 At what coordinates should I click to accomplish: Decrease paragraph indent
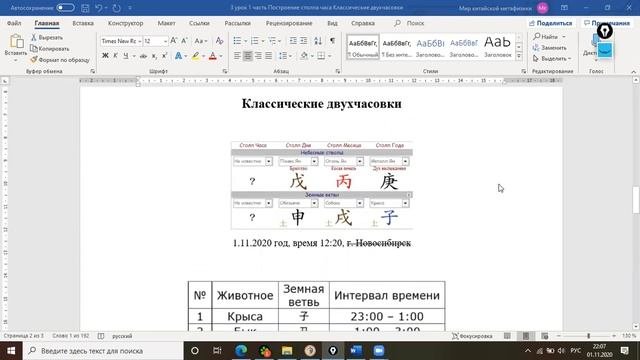click(293, 41)
